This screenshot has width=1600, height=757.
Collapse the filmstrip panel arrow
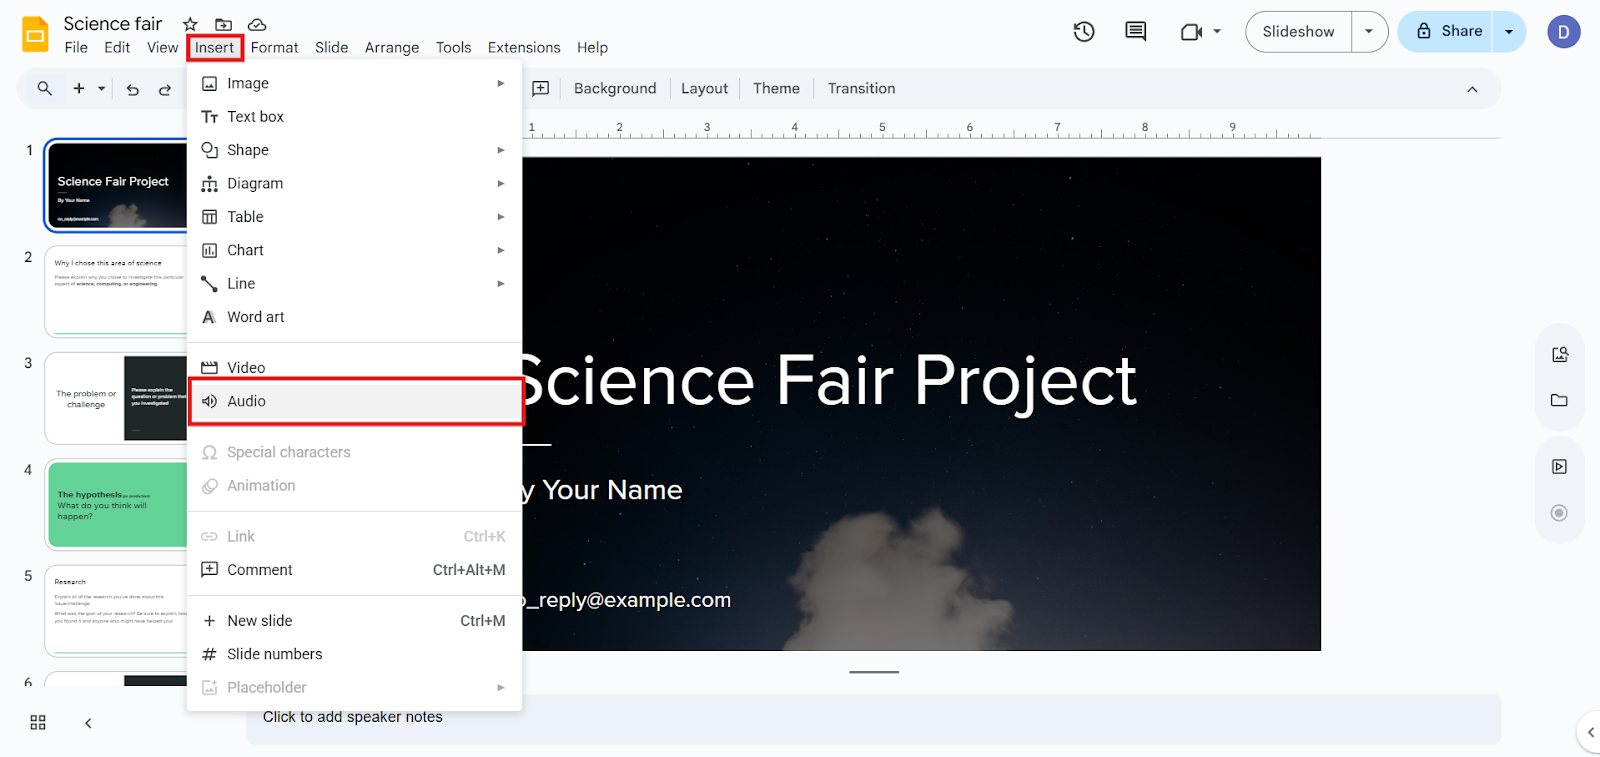point(88,722)
